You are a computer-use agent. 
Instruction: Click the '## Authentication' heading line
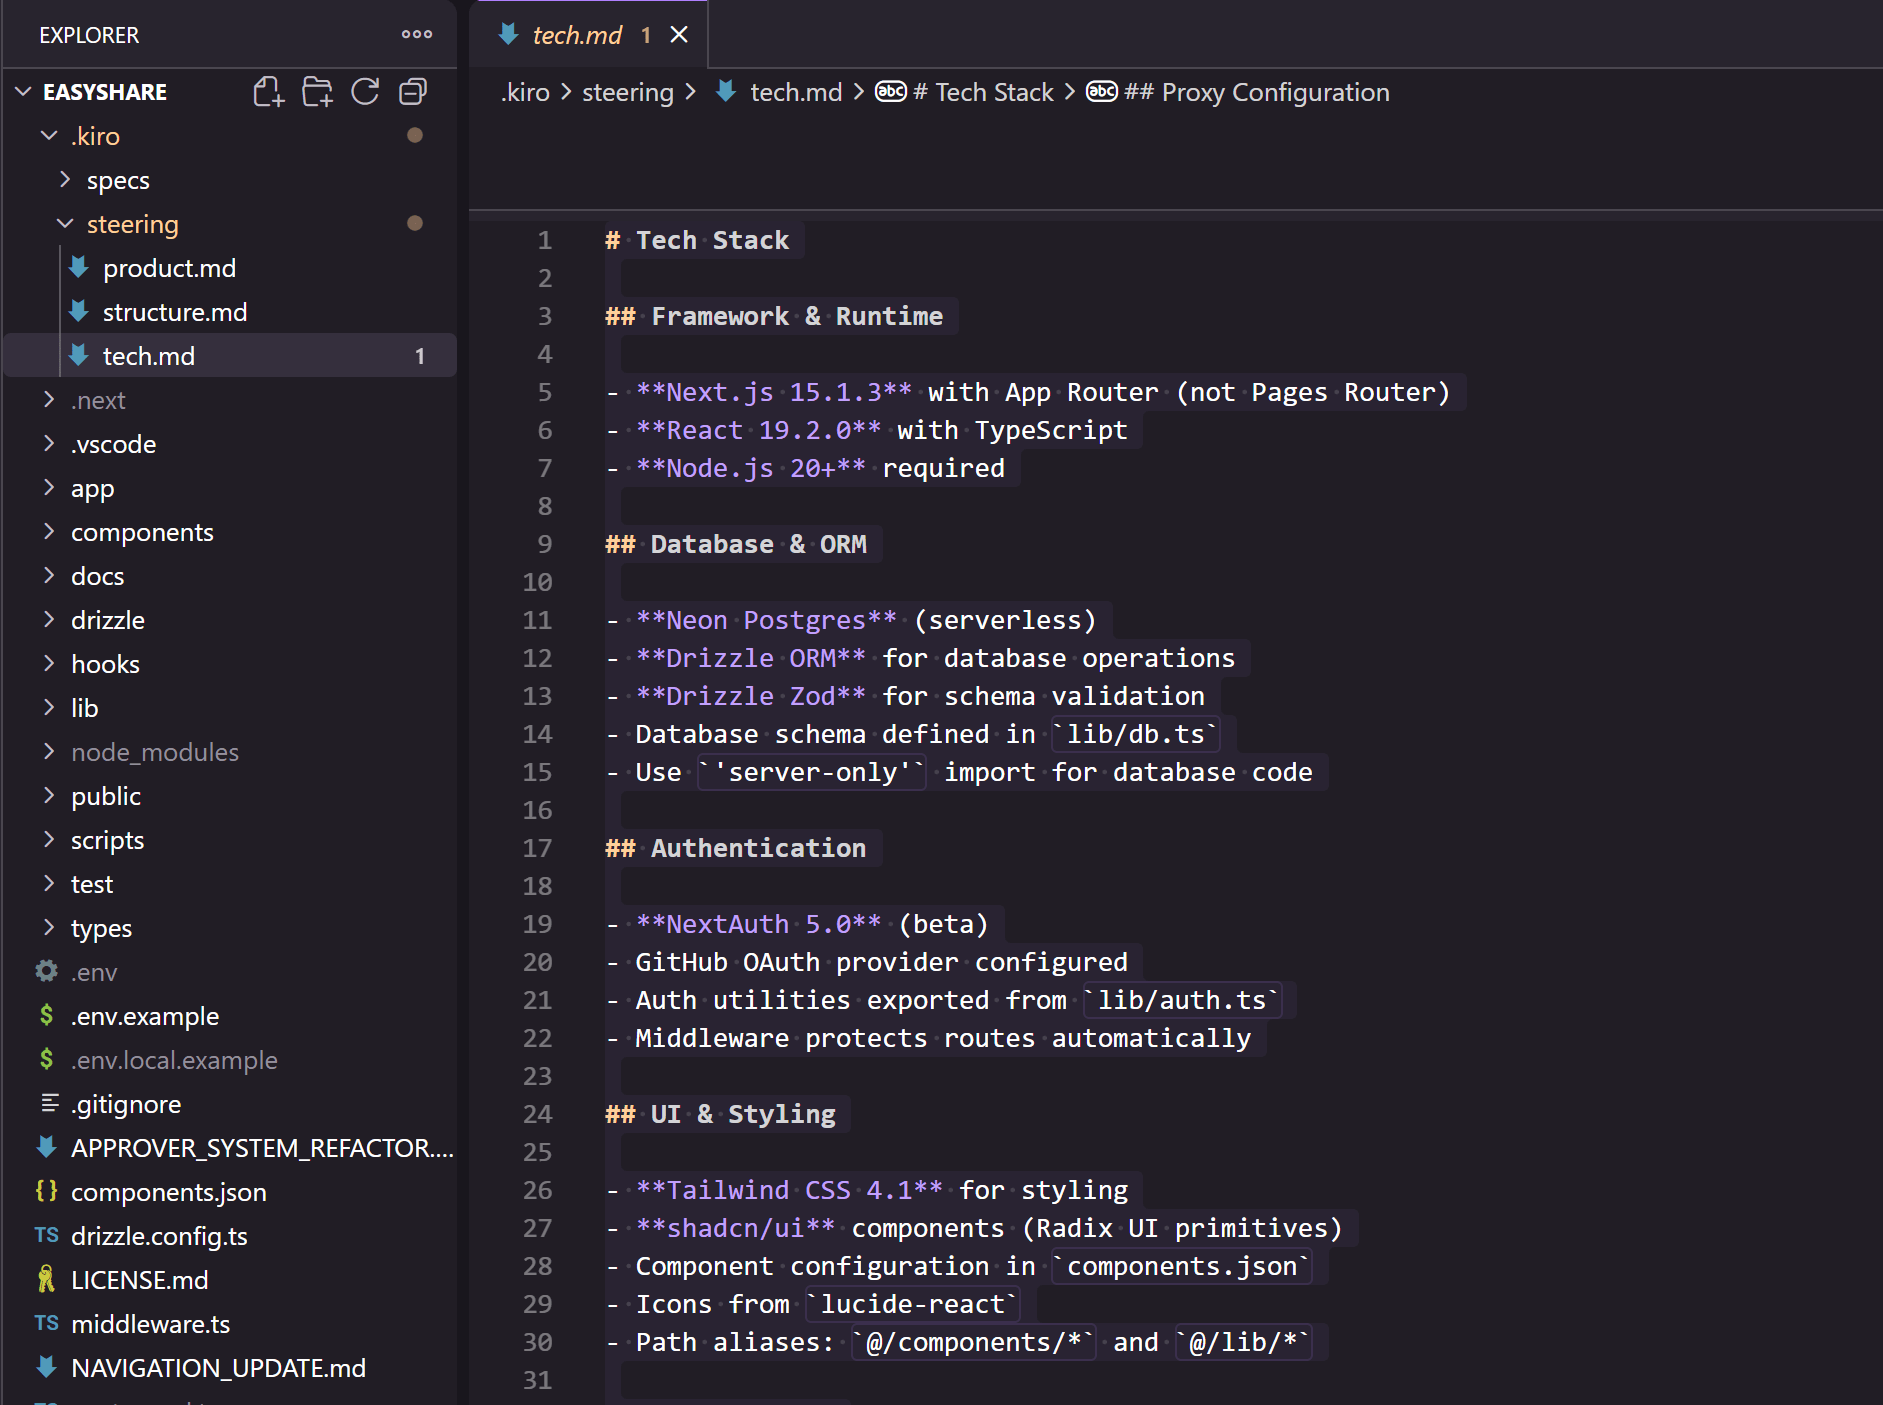click(x=736, y=848)
